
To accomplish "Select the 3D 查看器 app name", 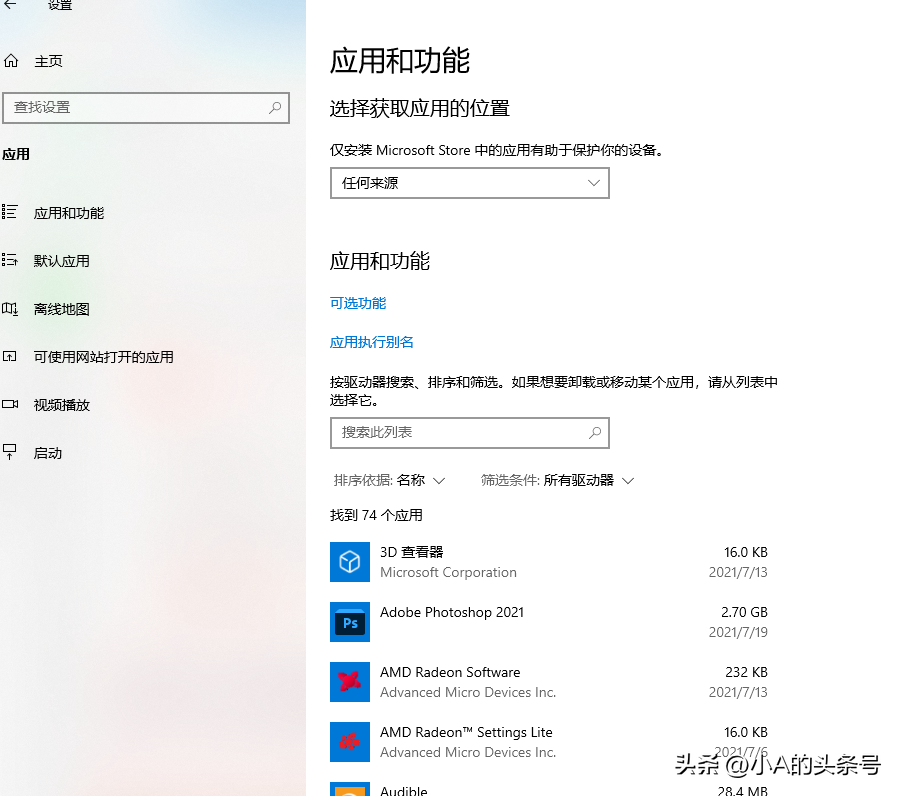I will point(411,552).
